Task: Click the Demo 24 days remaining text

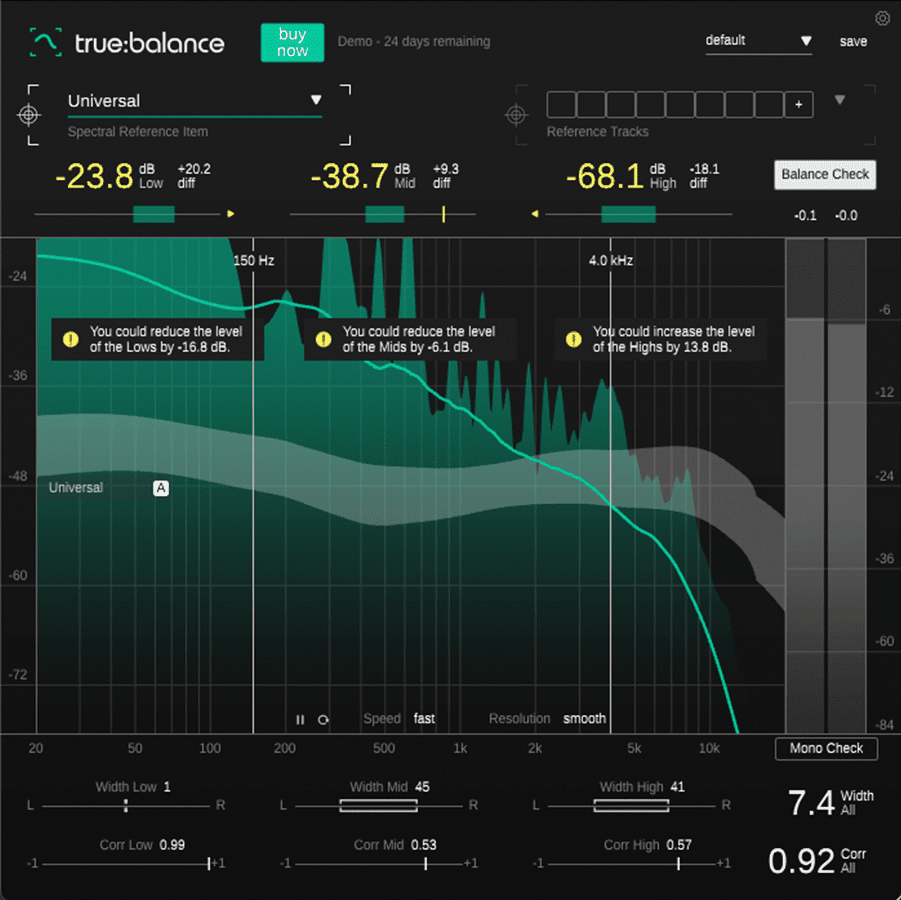Action: [x=414, y=41]
